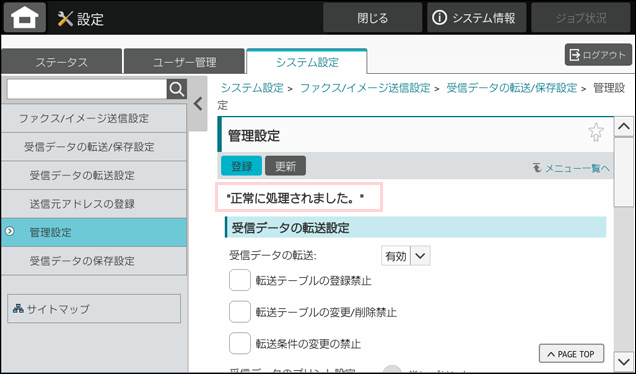
Task: Click 受信データの転送/保存設定 breadcrumb link
Action: coord(511,88)
